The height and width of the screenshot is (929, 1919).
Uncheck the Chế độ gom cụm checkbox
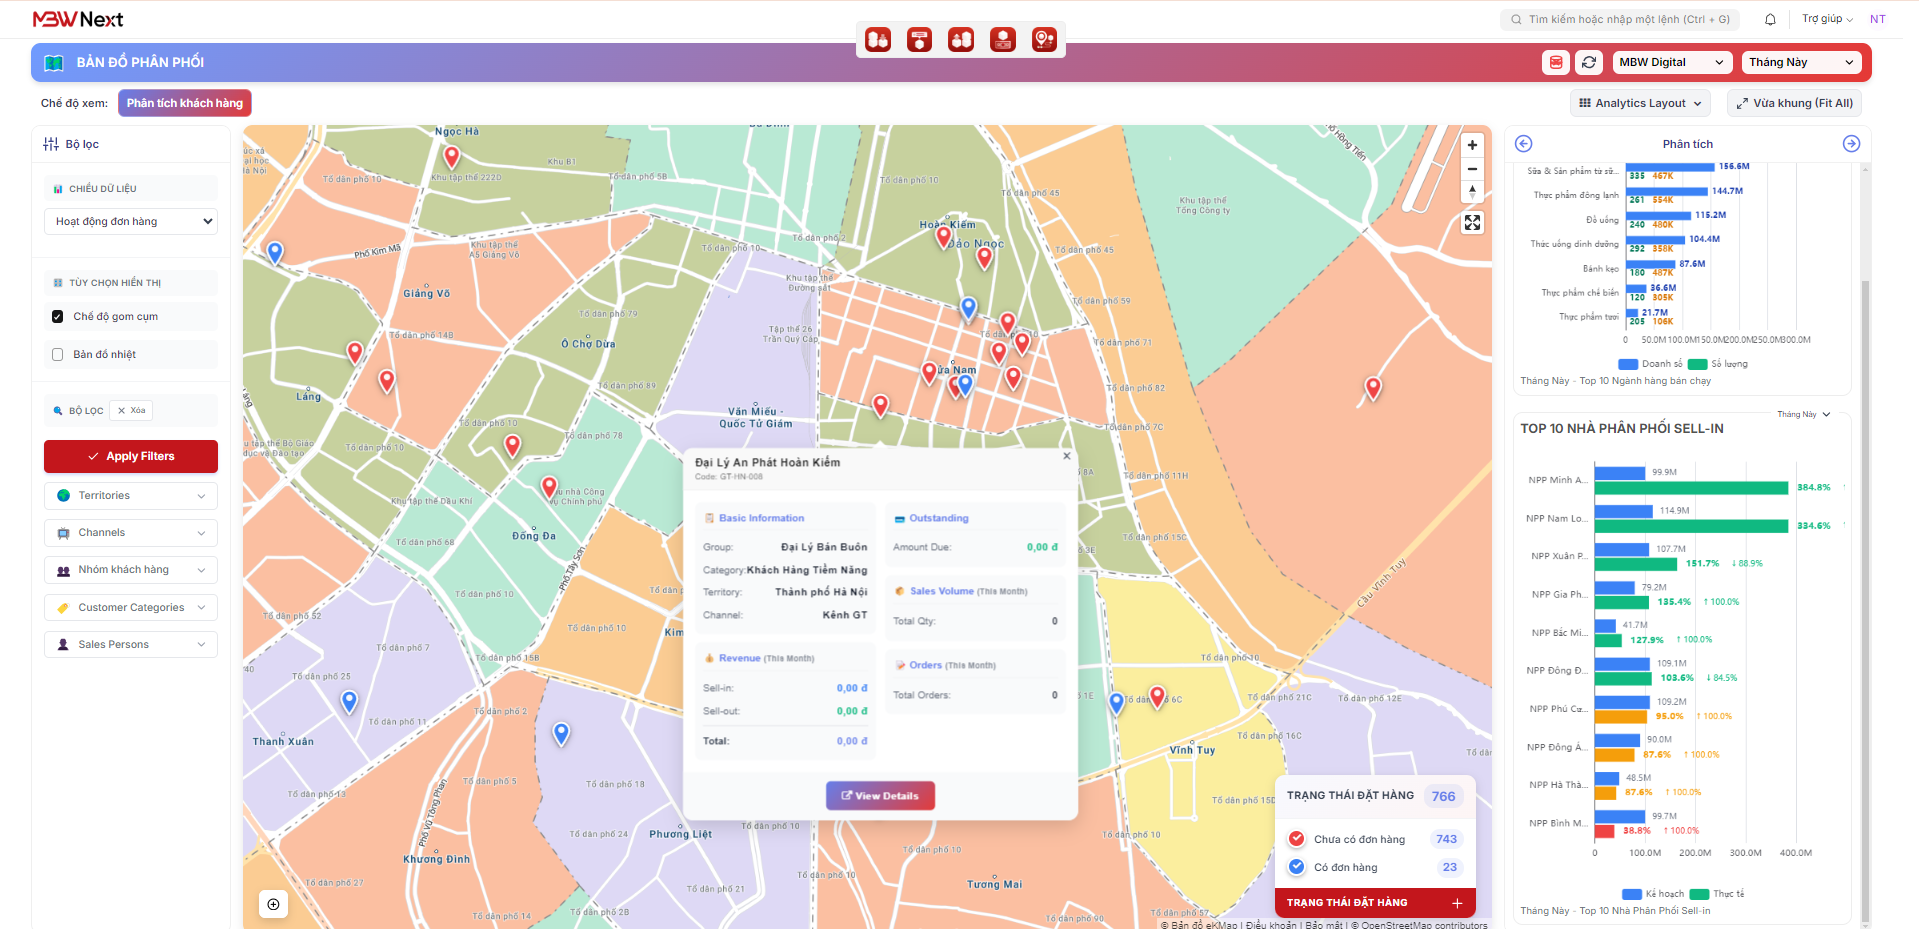pyautogui.click(x=58, y=317)
